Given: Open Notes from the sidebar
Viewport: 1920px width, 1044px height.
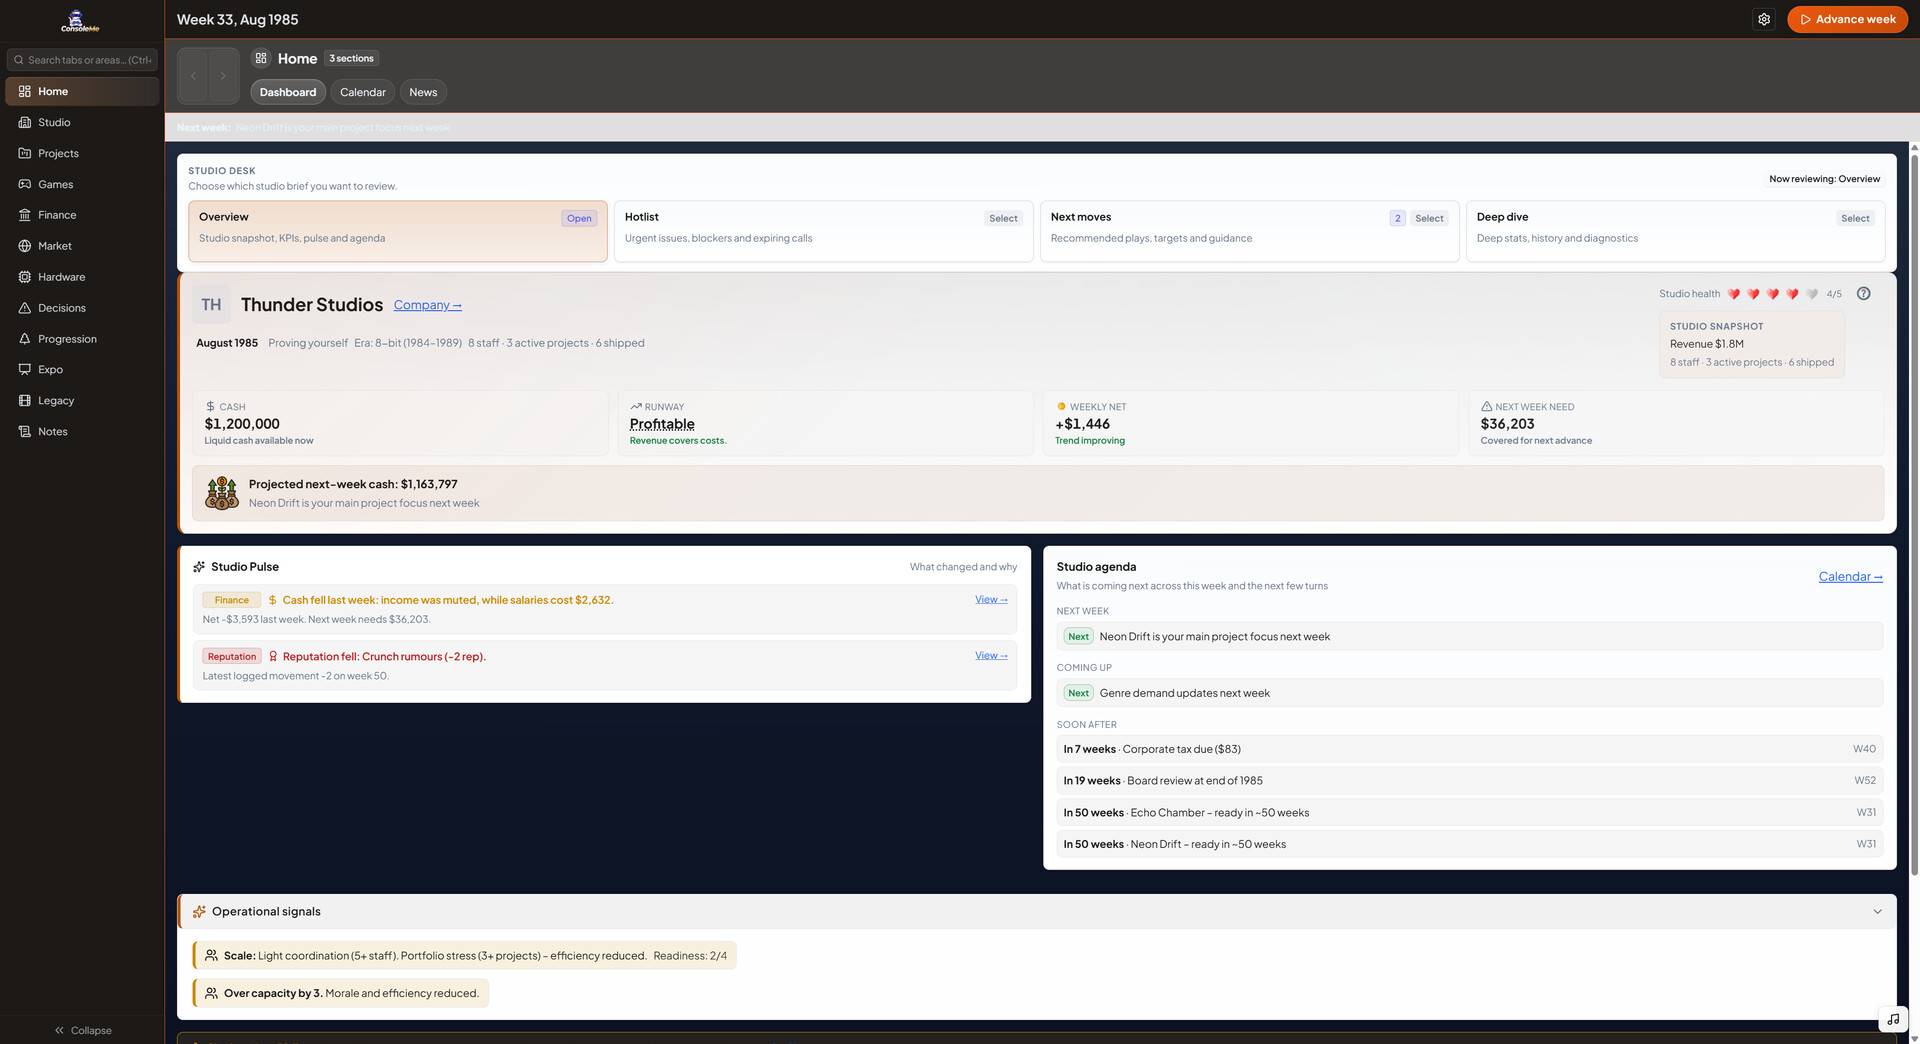Looking at the screenshot, I should (x=53, y=432).
